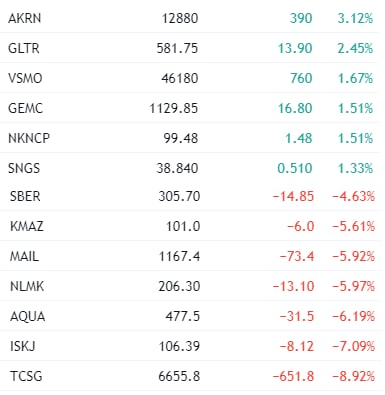Open the GLTR stock symbol
Image resolution: width=385 pixels, height=395 pixels.
[24, 48]
